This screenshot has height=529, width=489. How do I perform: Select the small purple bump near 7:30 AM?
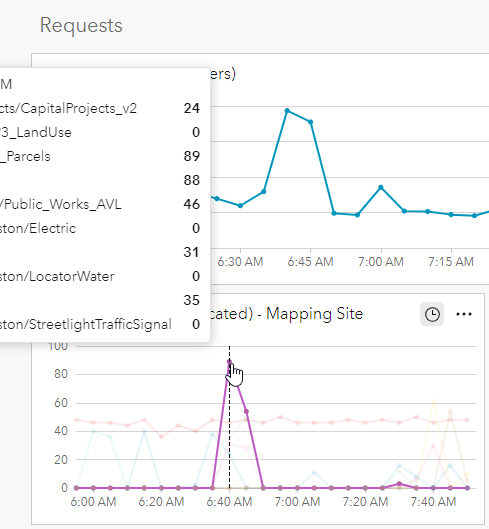(399, 484)
